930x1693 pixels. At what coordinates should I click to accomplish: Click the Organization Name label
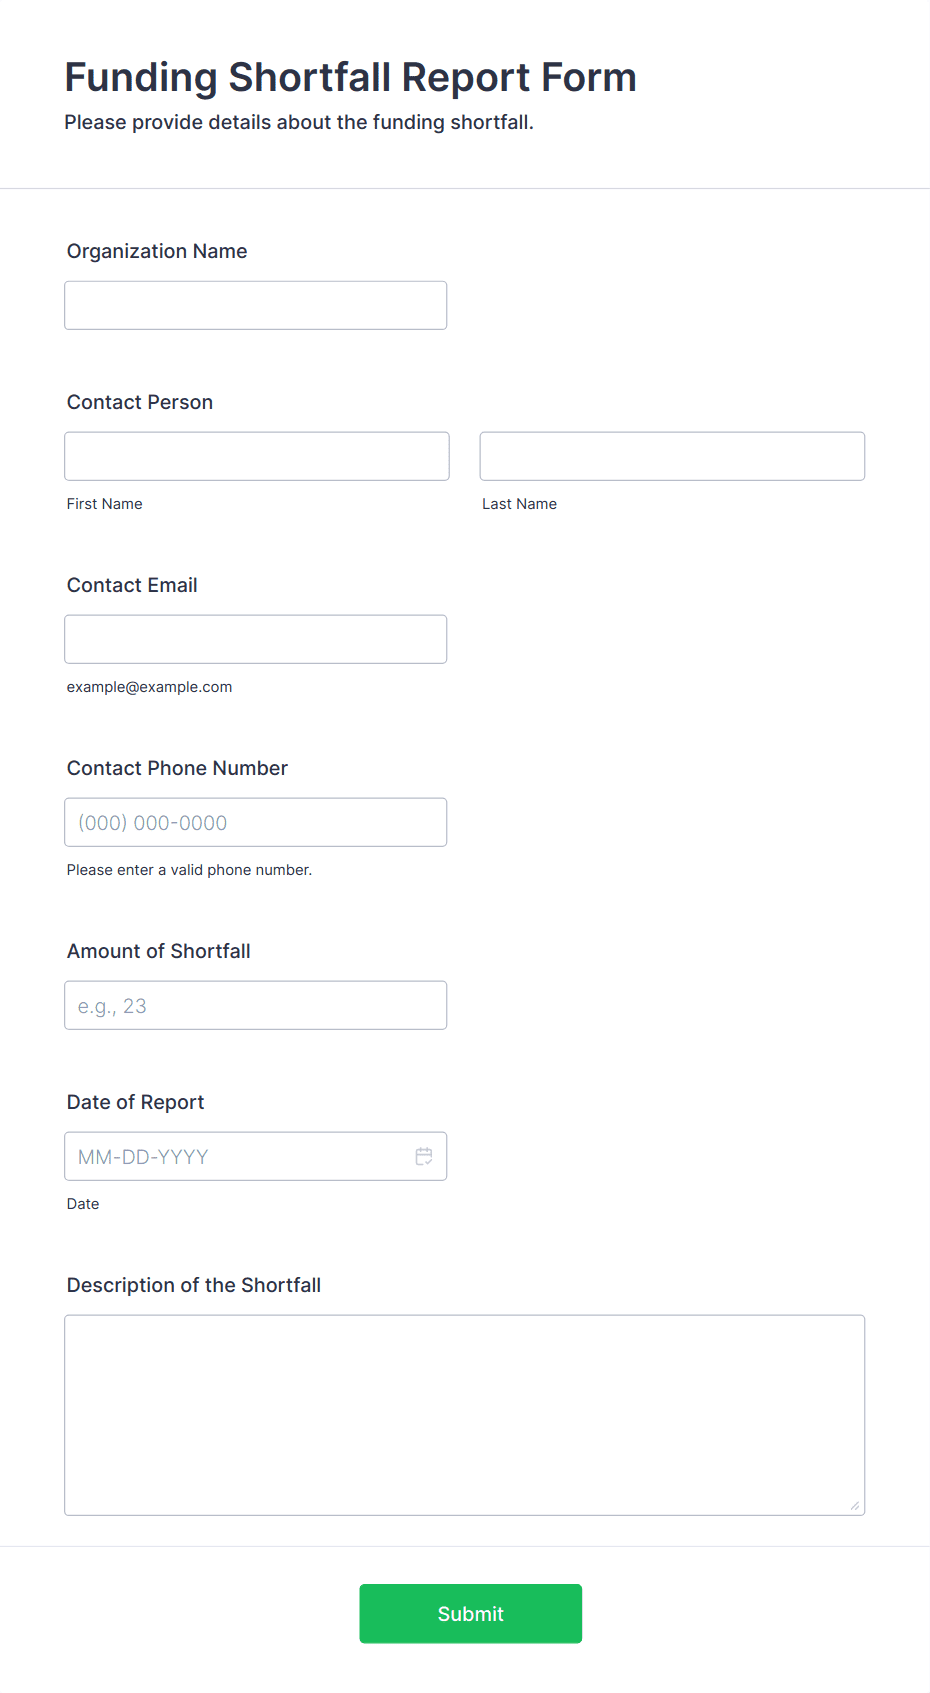pos(157,251)
